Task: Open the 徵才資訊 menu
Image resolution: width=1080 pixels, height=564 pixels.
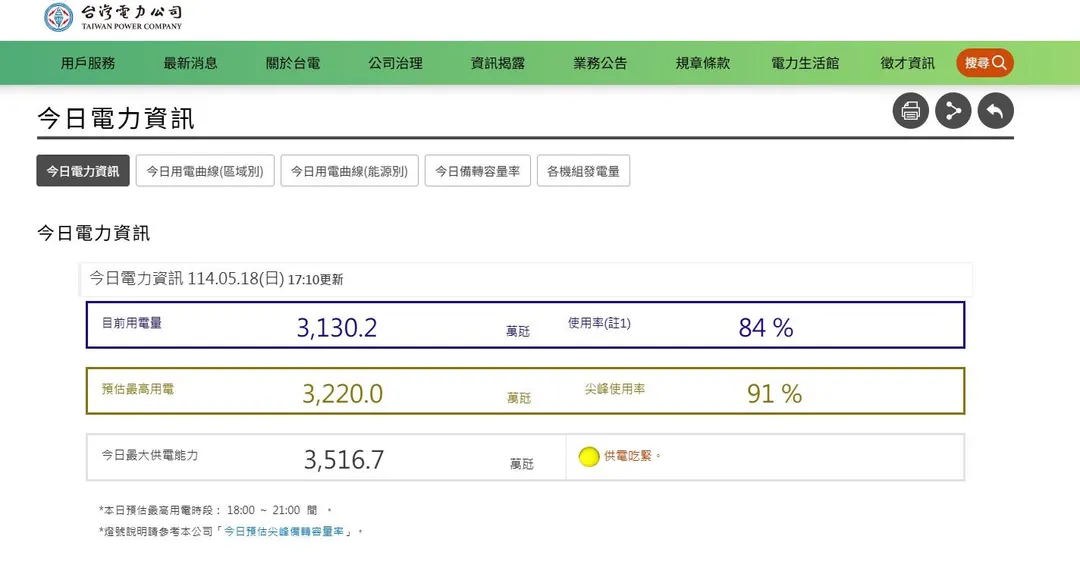Action: click(907, 63)
